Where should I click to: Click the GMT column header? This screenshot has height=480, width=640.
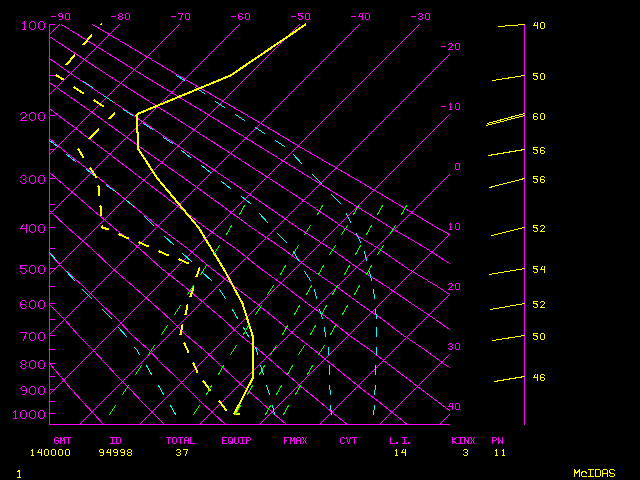(x=62, y=440)
